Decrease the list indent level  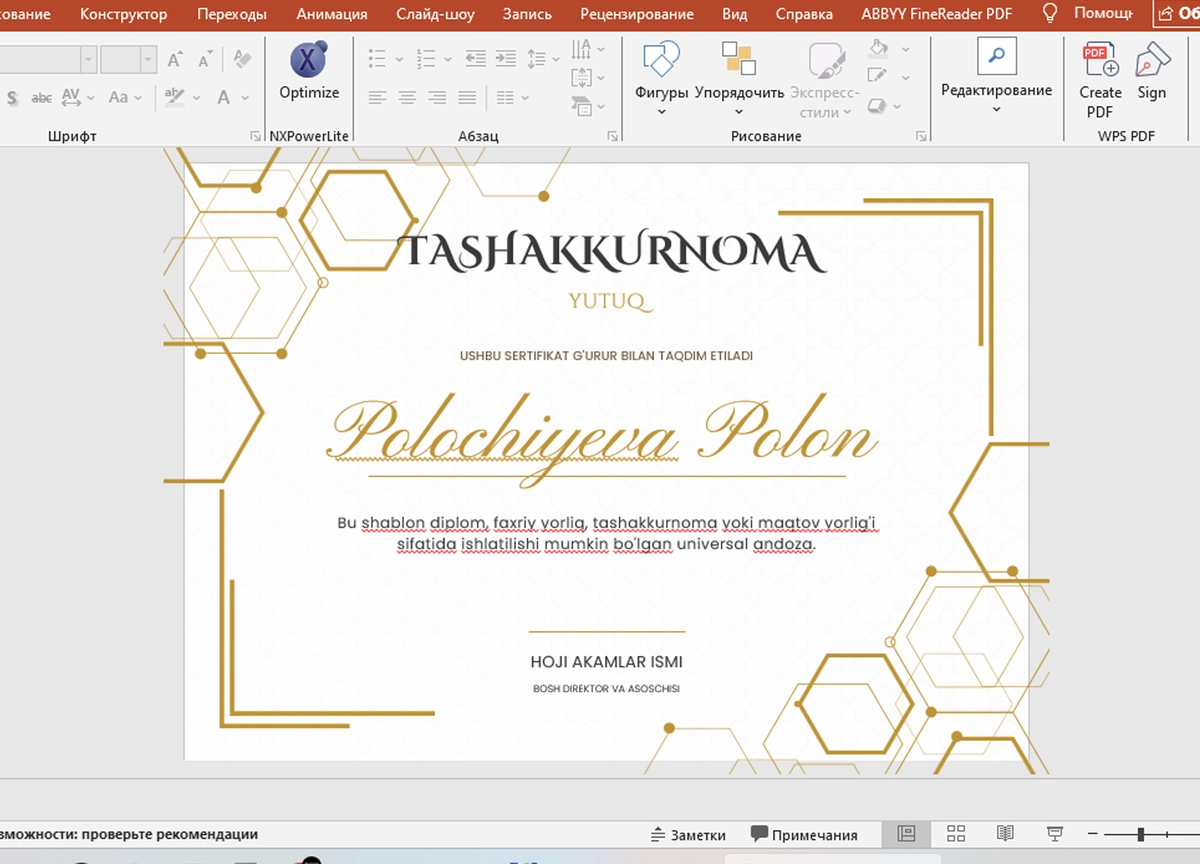[476, 59]
